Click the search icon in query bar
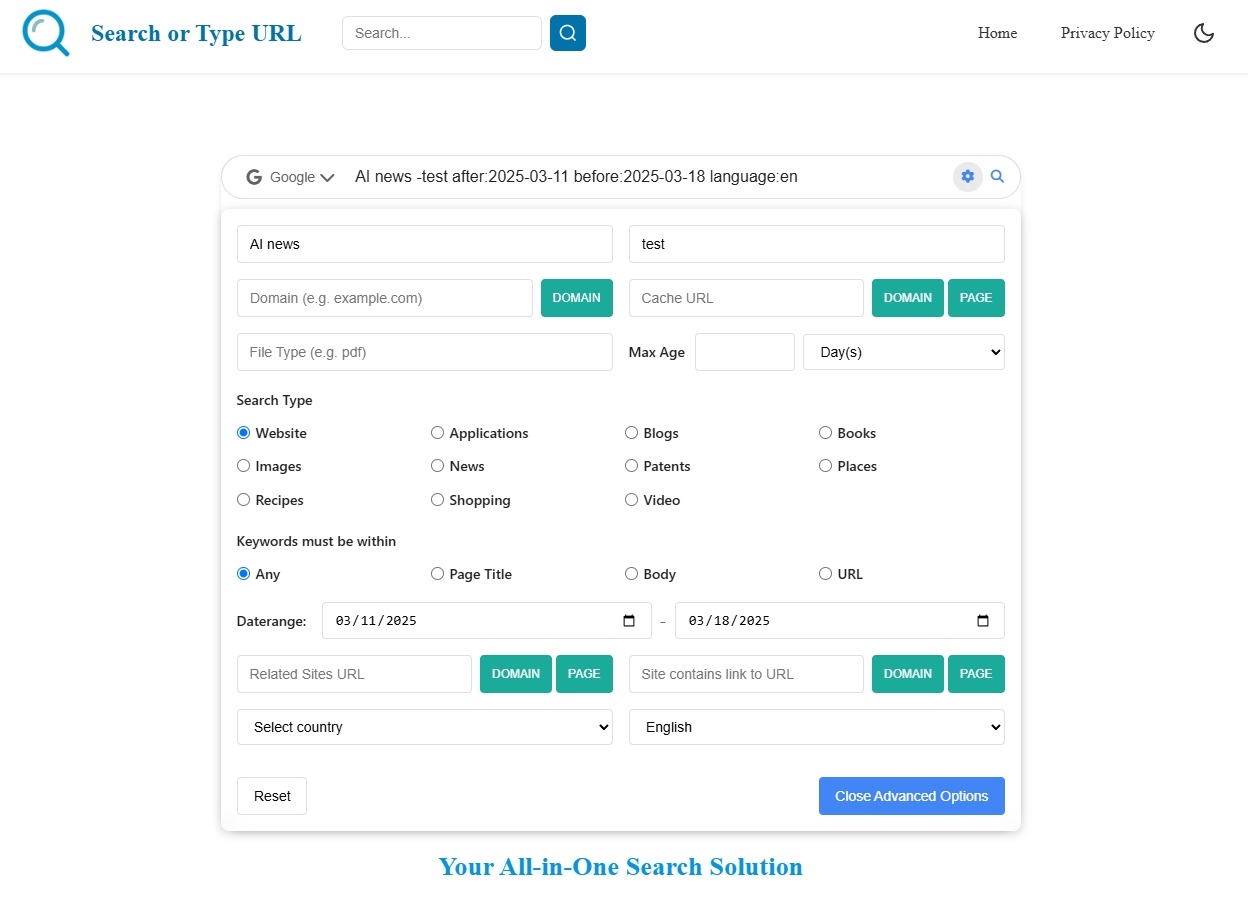This screenshot has height=900, width=1248. click(997, 177)
